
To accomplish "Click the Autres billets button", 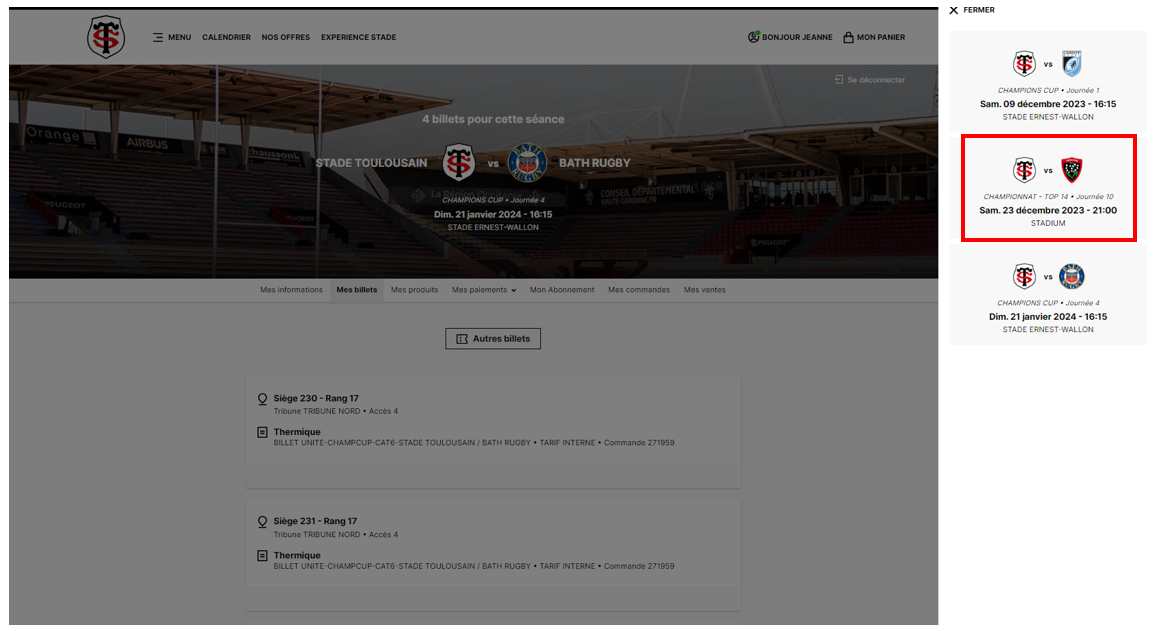I will 493,339.
